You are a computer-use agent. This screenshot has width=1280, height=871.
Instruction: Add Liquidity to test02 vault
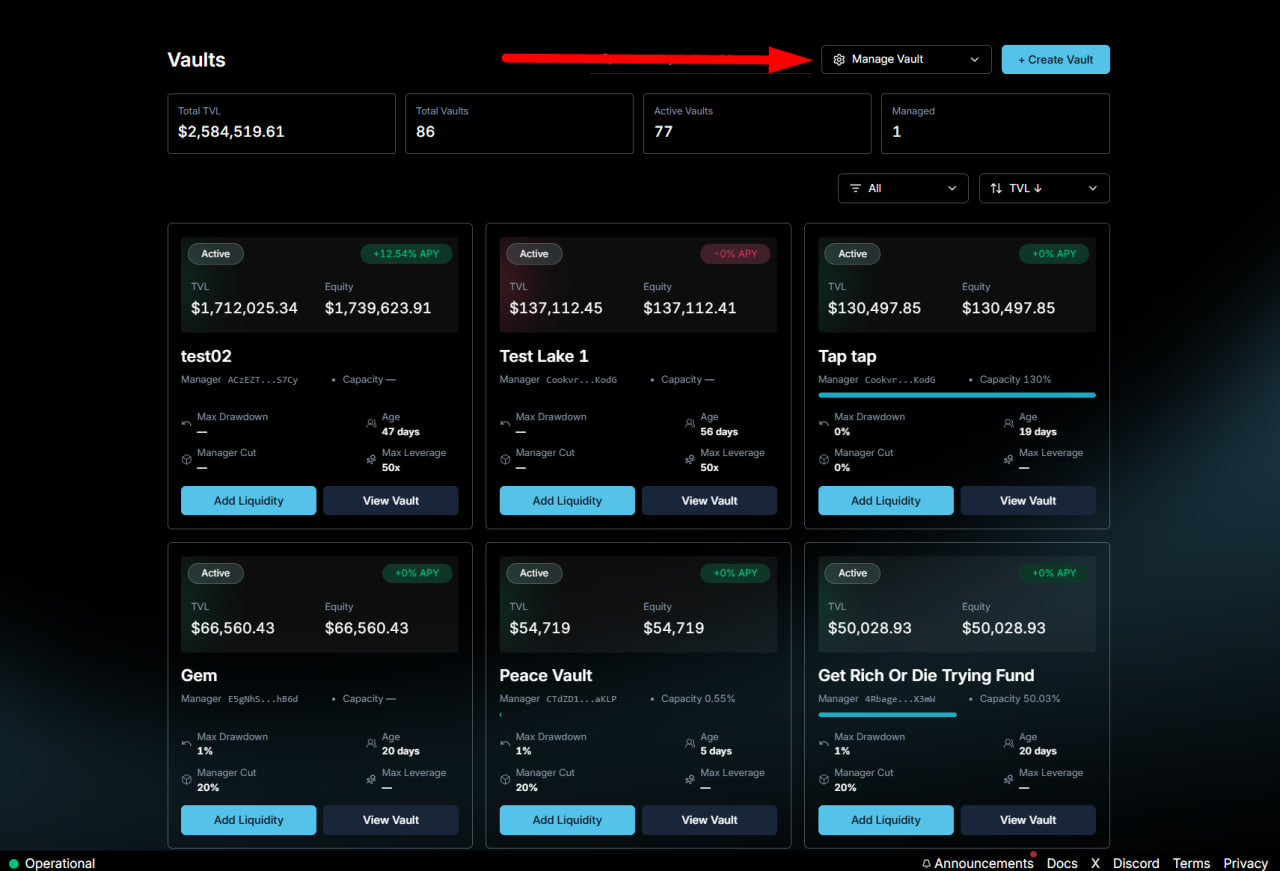248,500
